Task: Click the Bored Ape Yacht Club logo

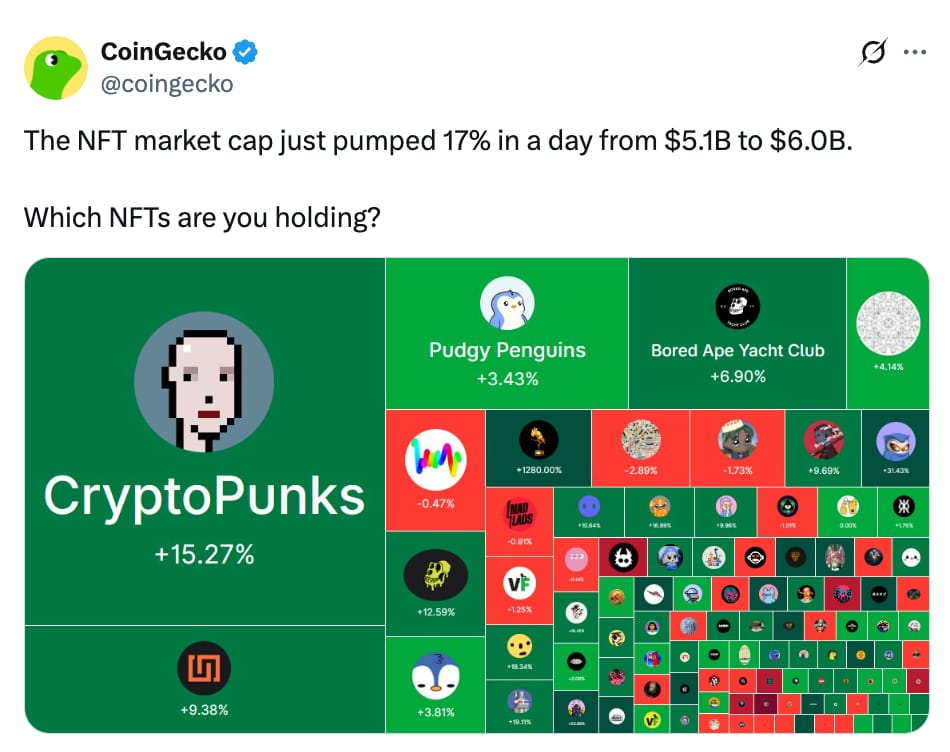Action: coord(737,306)
